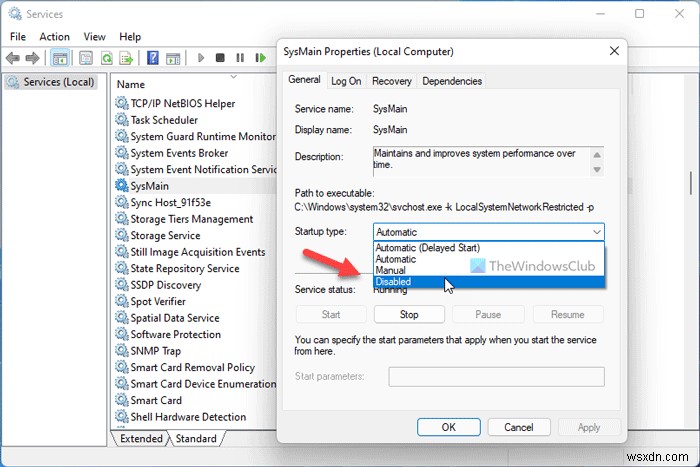This screenshot has width=700, height=467.
Task: Open the View menu
Action: click(x=94, y=37)
